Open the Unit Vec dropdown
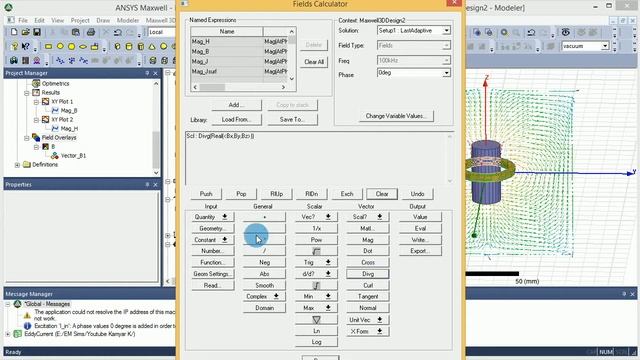The width and height of the screenshot is (640, 360). point(367,320)
